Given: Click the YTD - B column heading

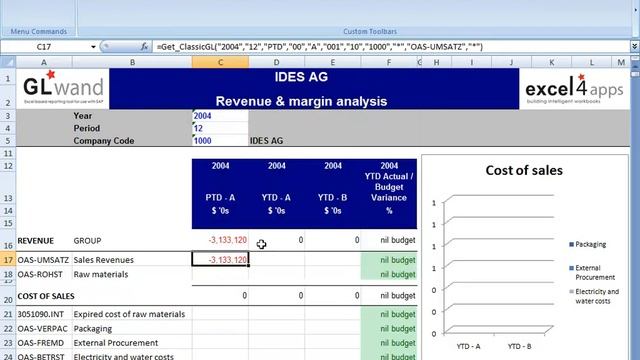Looking at the screenshot, I should [x=333, y=198].
